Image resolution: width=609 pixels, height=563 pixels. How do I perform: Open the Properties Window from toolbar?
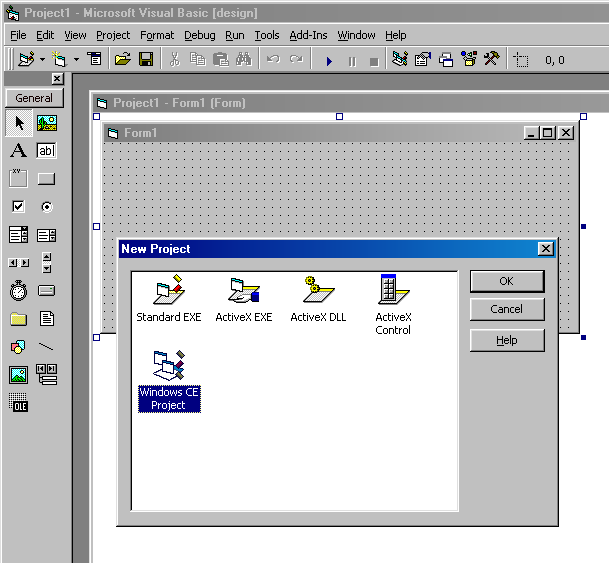(423, 59)
